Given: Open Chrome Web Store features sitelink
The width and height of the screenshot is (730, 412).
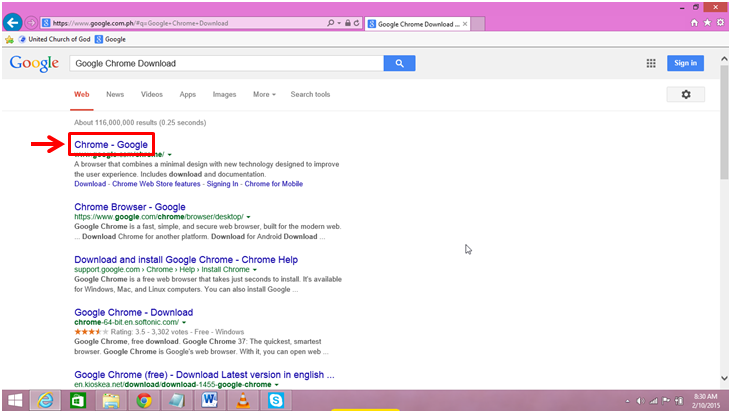Looking at the screenshot, I should click(156, 184).
